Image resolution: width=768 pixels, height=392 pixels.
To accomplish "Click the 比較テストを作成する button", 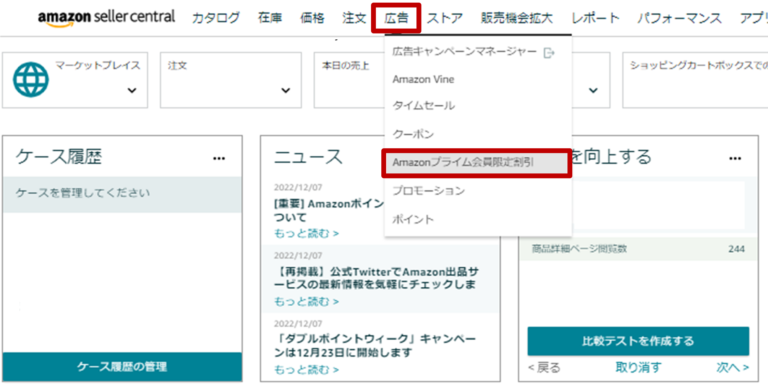I will coord(638,341).
